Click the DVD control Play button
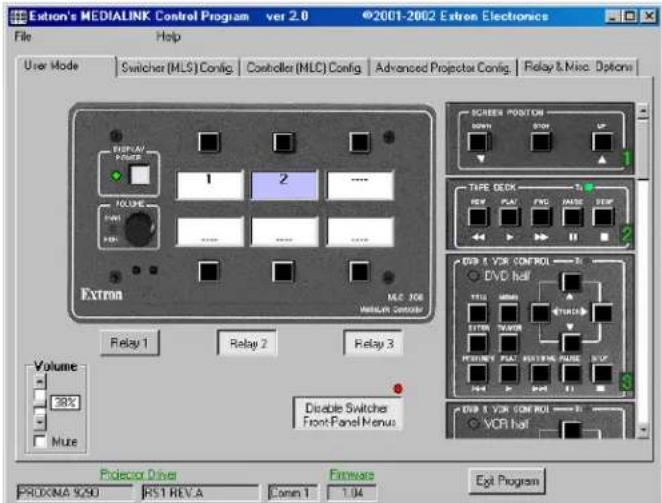 point(509,373)
